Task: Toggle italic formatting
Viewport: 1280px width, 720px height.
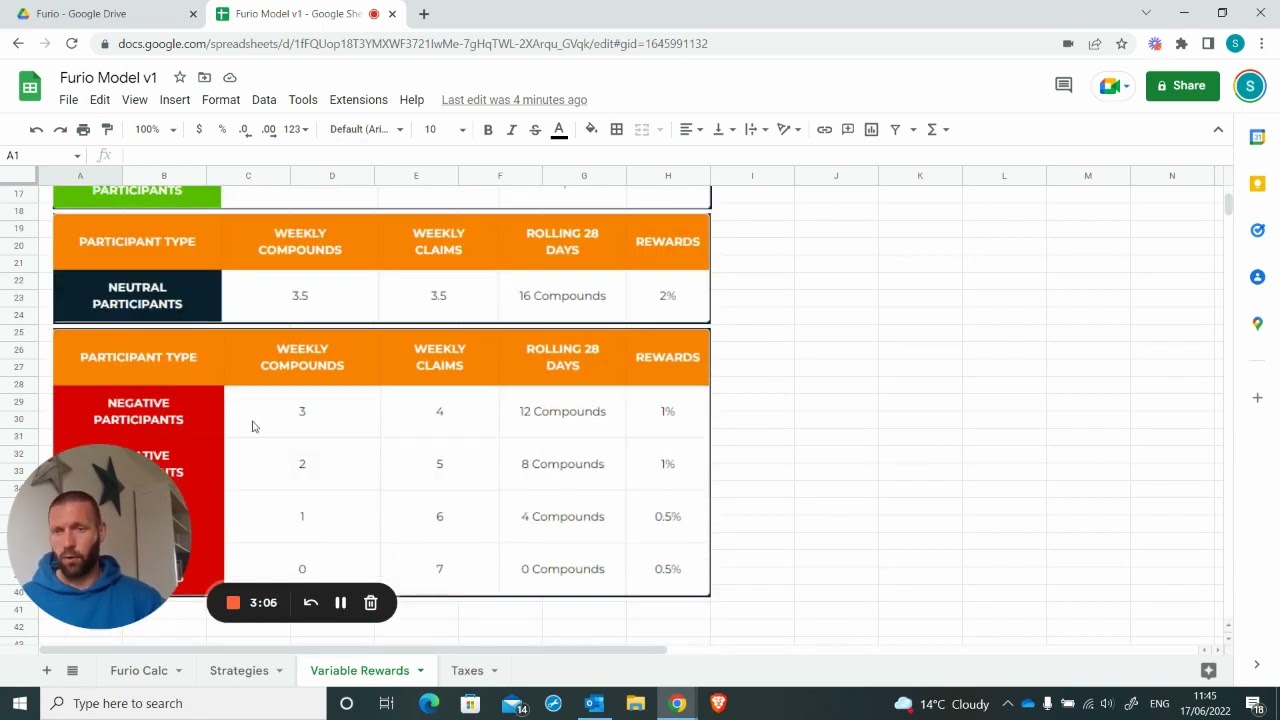Action: (x=512, y=129)
